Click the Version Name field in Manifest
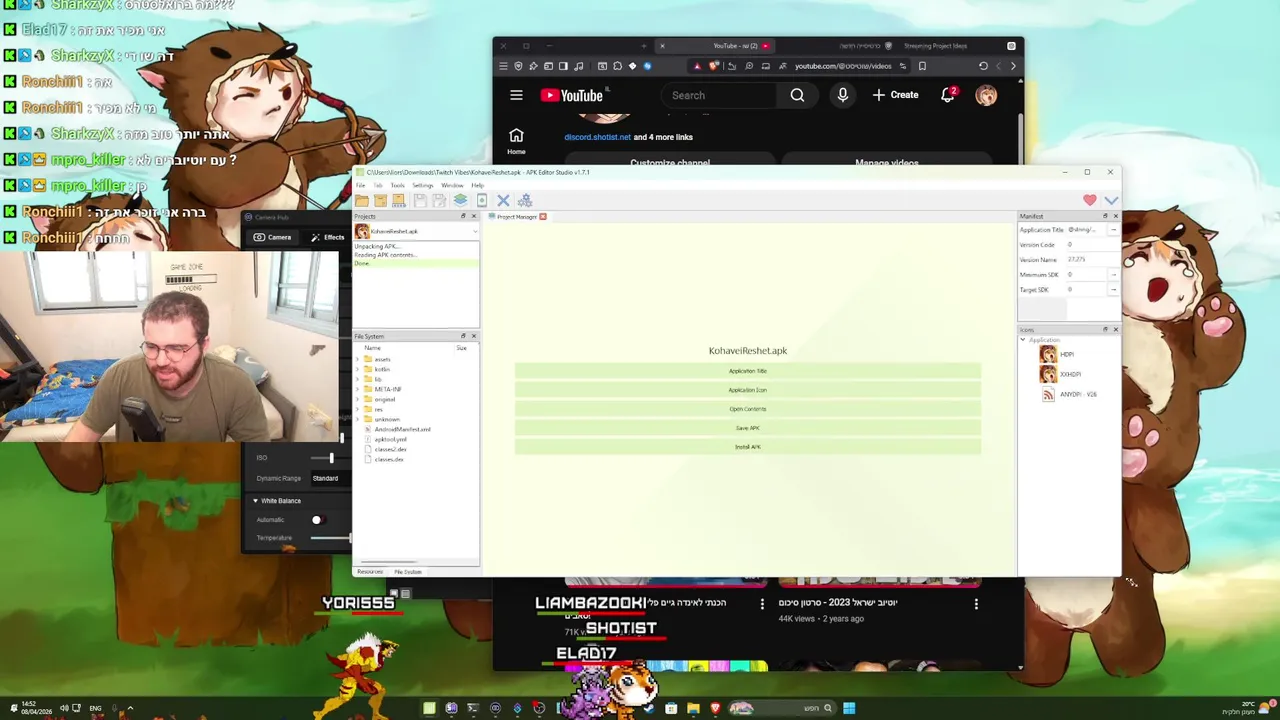This screenshot has width=1280, height=720. click(1093, 259)
